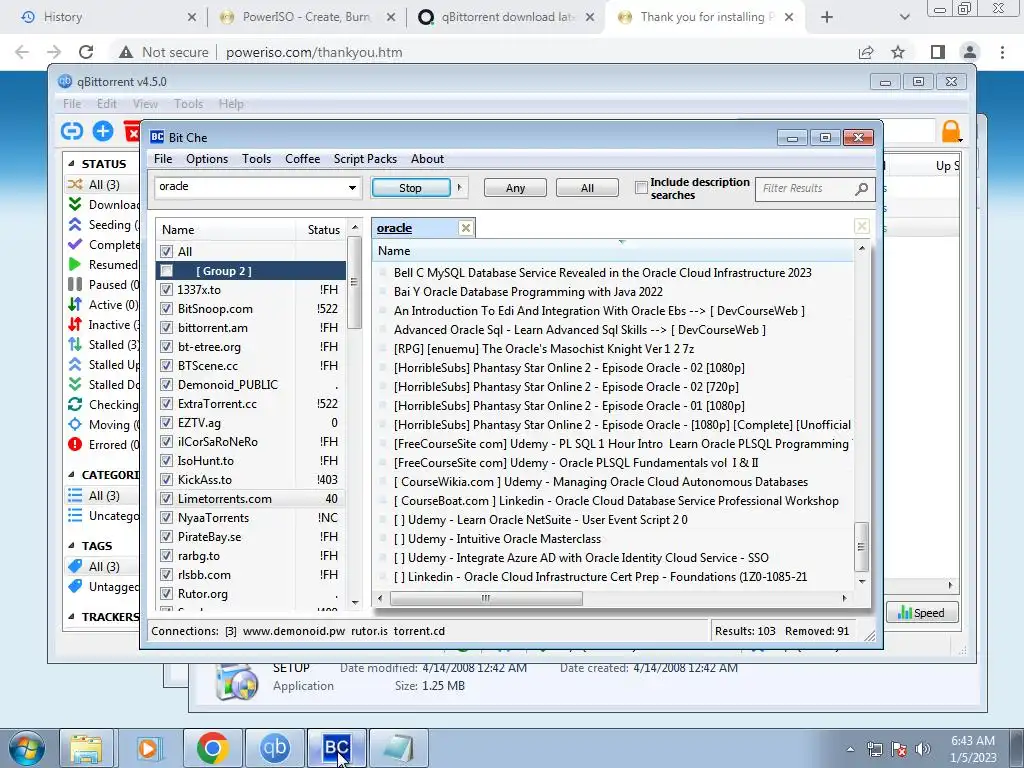Screen dimensions: 1024x768
Task: Click the qBittorrent add torrent link icon
Action: pos(72,131)
